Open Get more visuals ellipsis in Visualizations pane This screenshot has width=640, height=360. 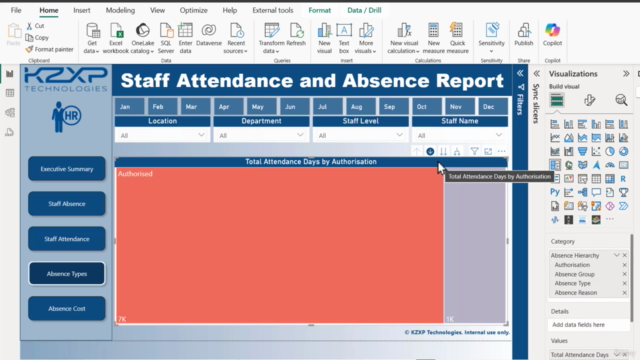click(x=610, y=219)
